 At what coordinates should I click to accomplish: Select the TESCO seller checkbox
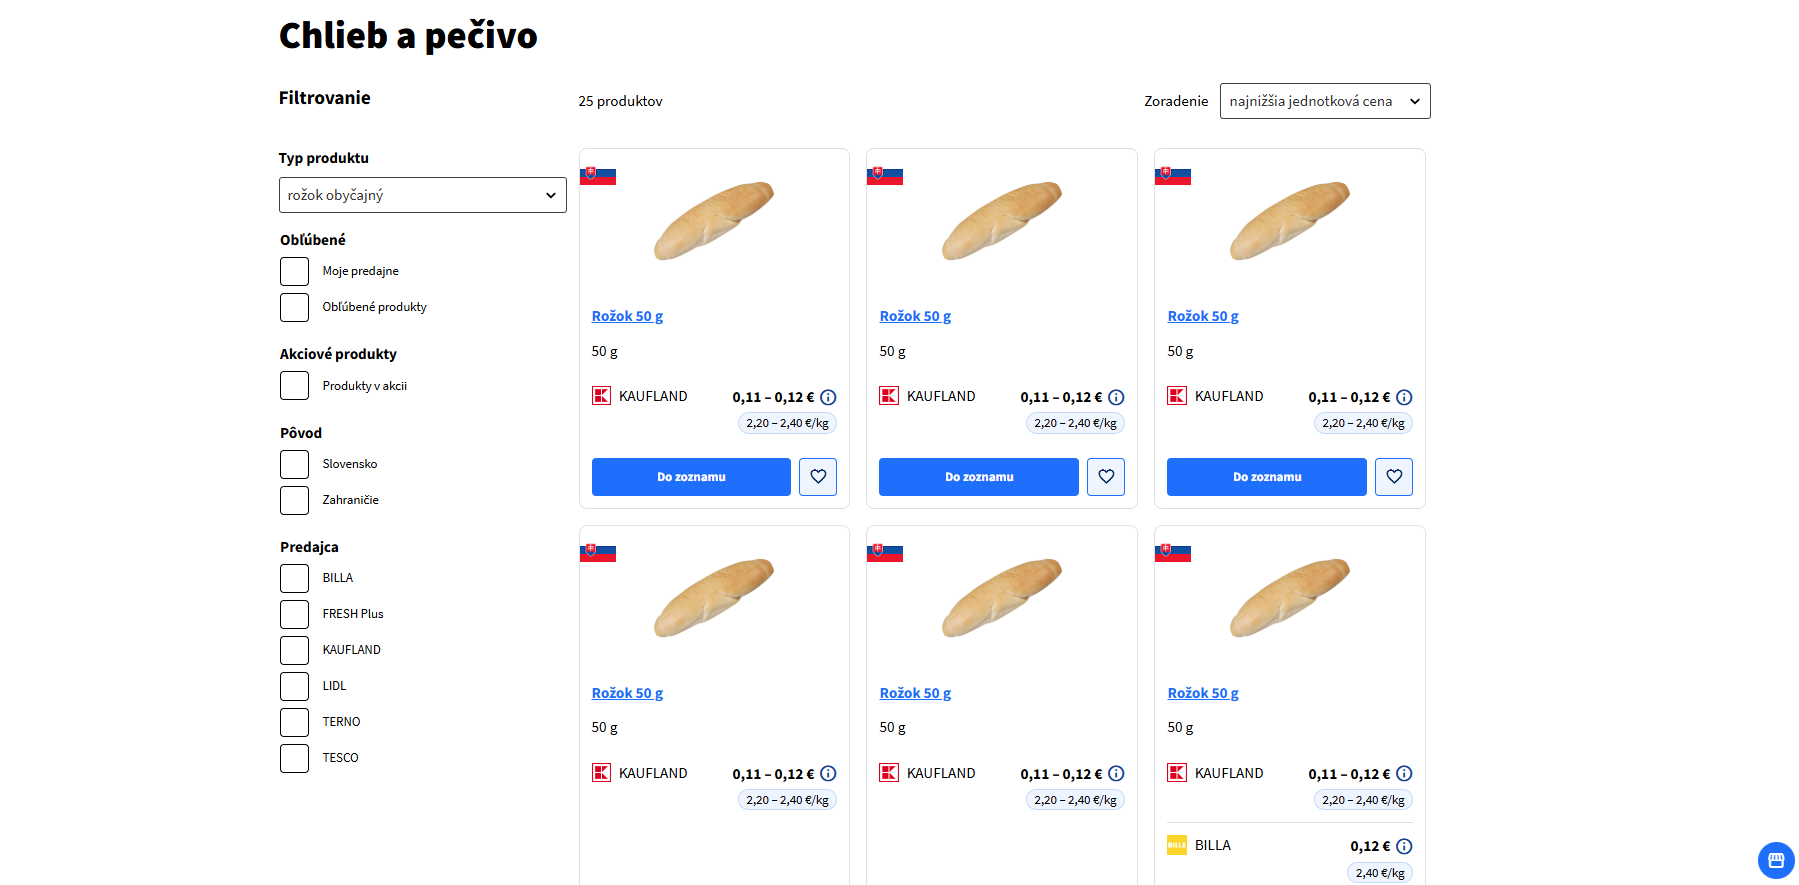click(295, 758)
